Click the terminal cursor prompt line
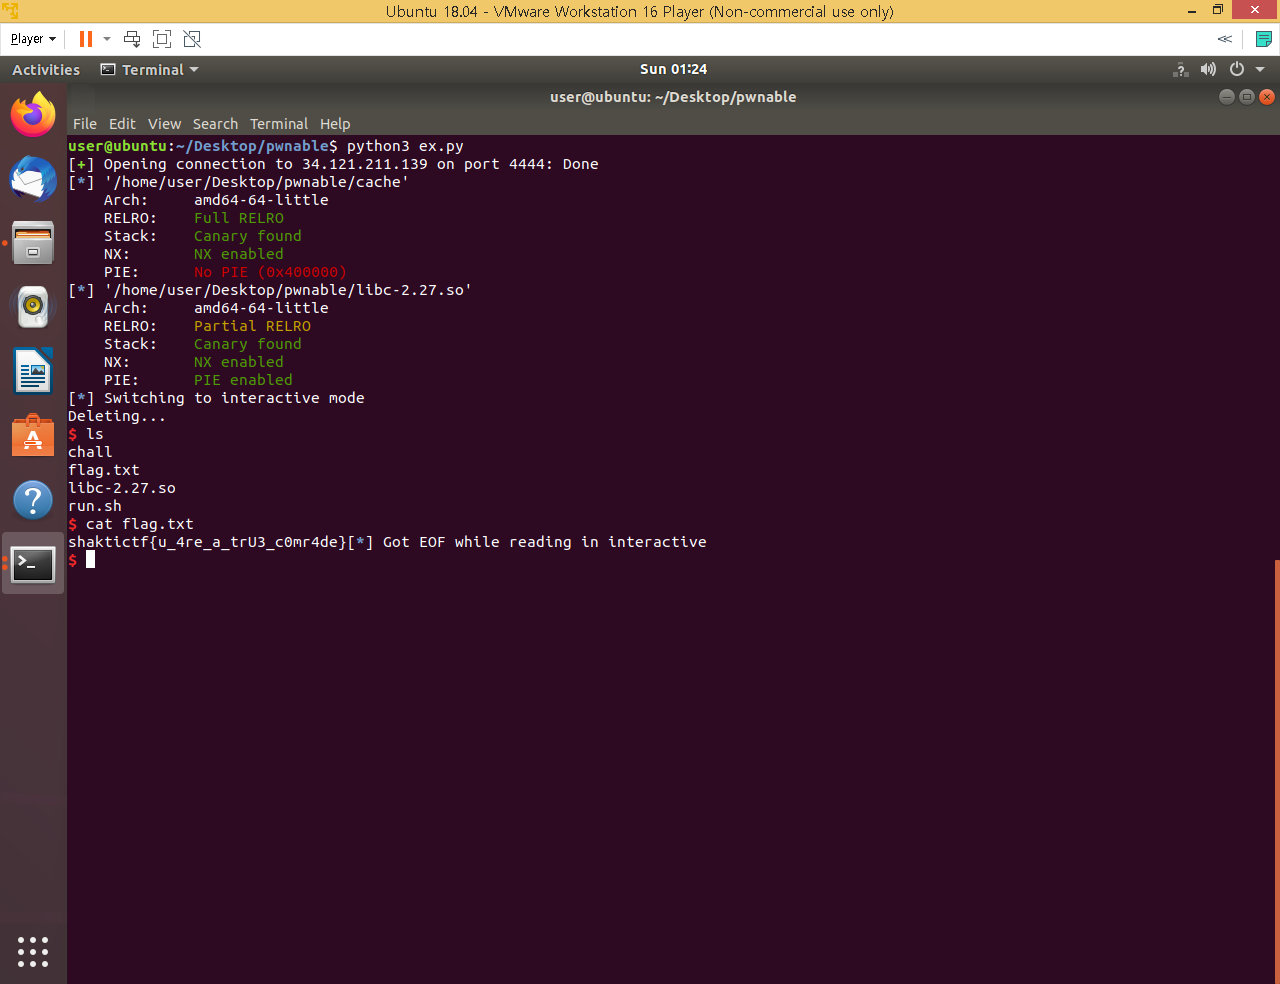1280x984 pixels. (x=81, y=560)
